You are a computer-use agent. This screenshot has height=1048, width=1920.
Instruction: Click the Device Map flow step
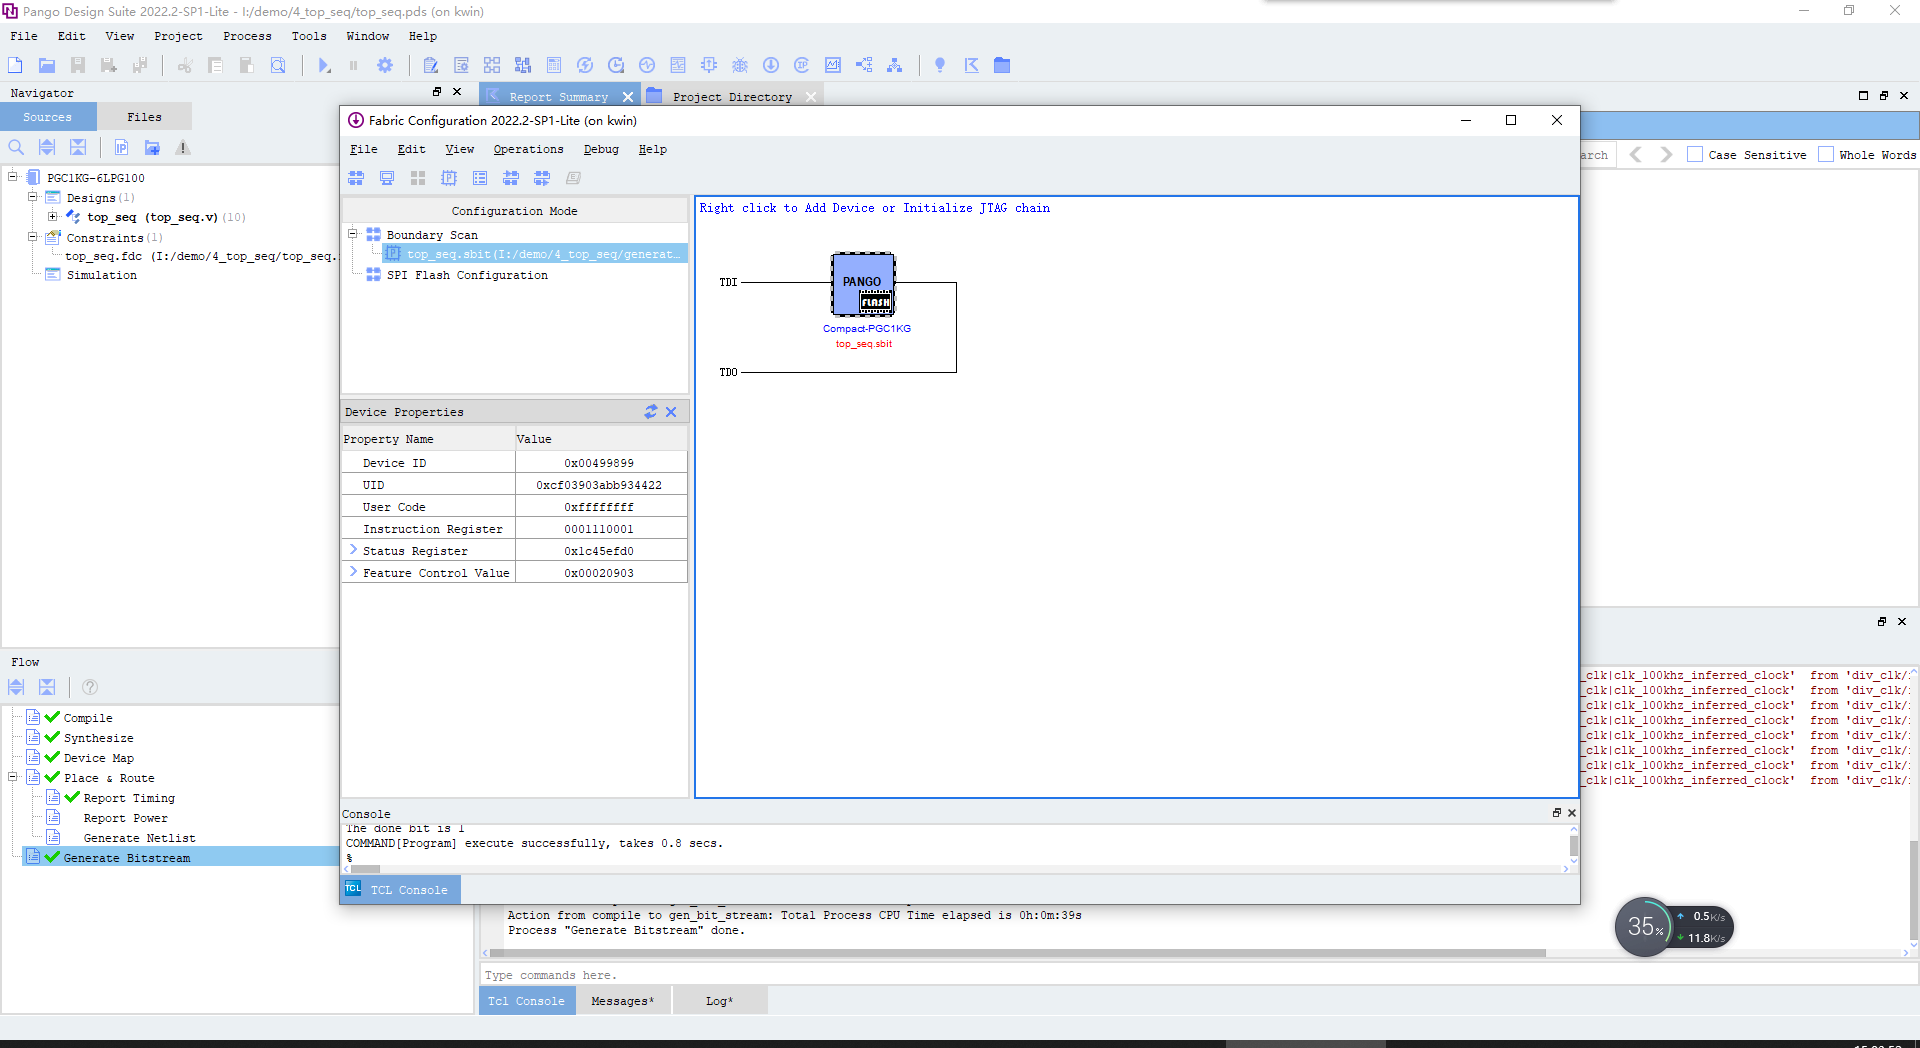click(98, 758)
